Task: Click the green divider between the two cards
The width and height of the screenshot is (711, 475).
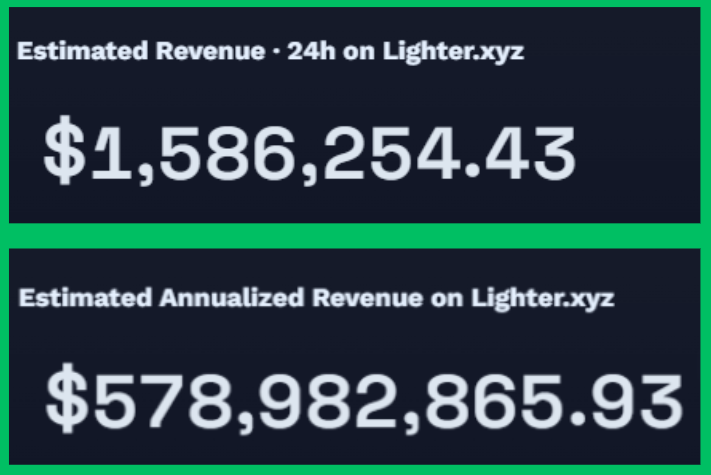Action: click(355, 236)
